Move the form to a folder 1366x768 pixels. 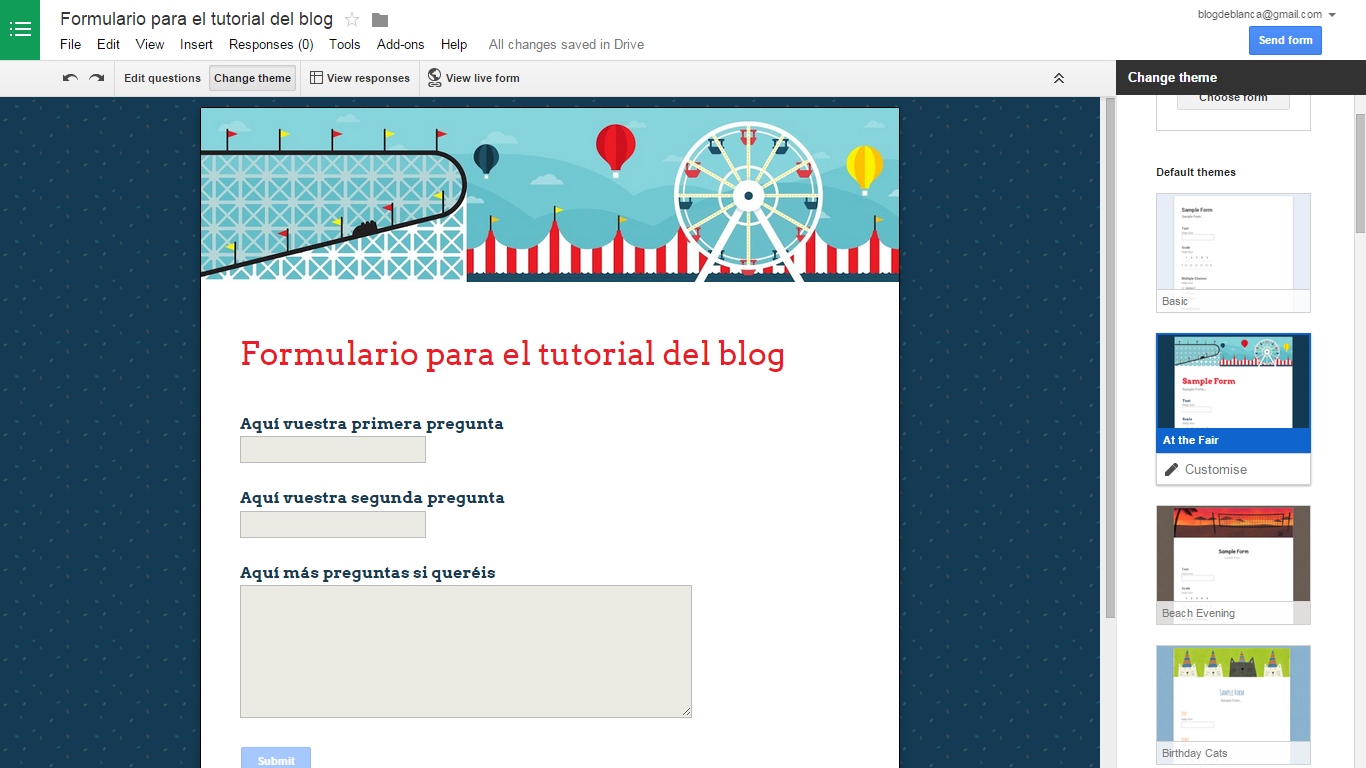378,18
